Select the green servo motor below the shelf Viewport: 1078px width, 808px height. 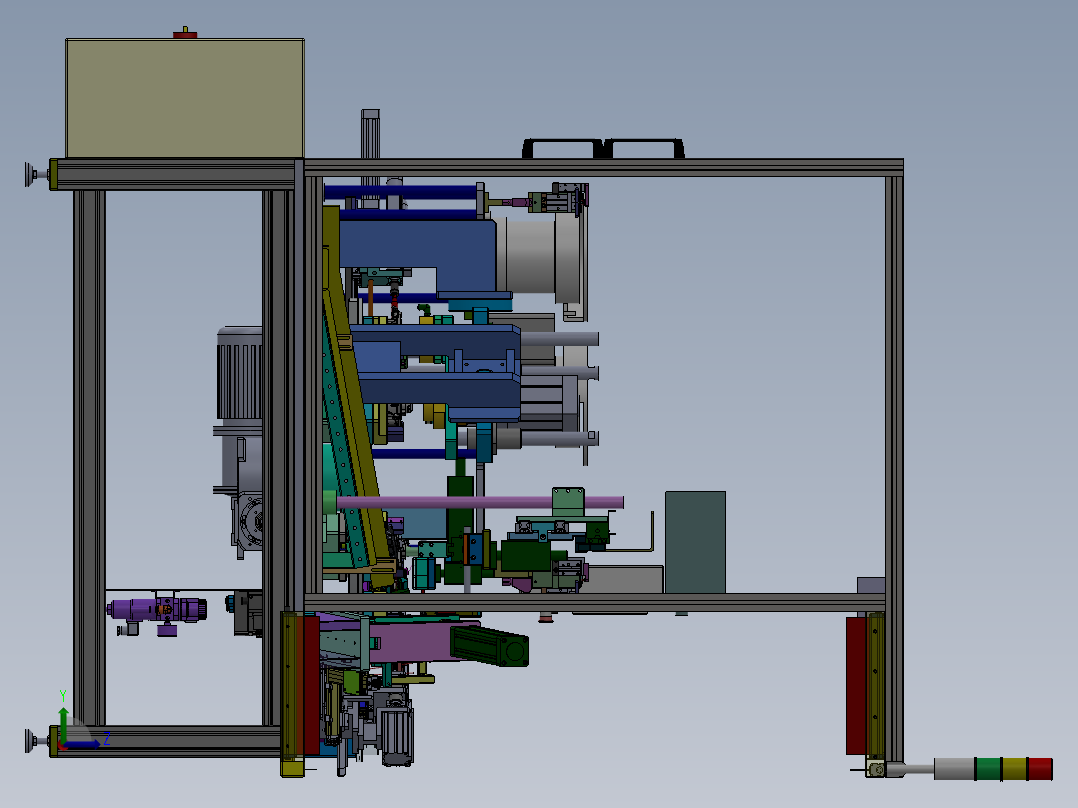pyautogui.click(x=490, y=645)
